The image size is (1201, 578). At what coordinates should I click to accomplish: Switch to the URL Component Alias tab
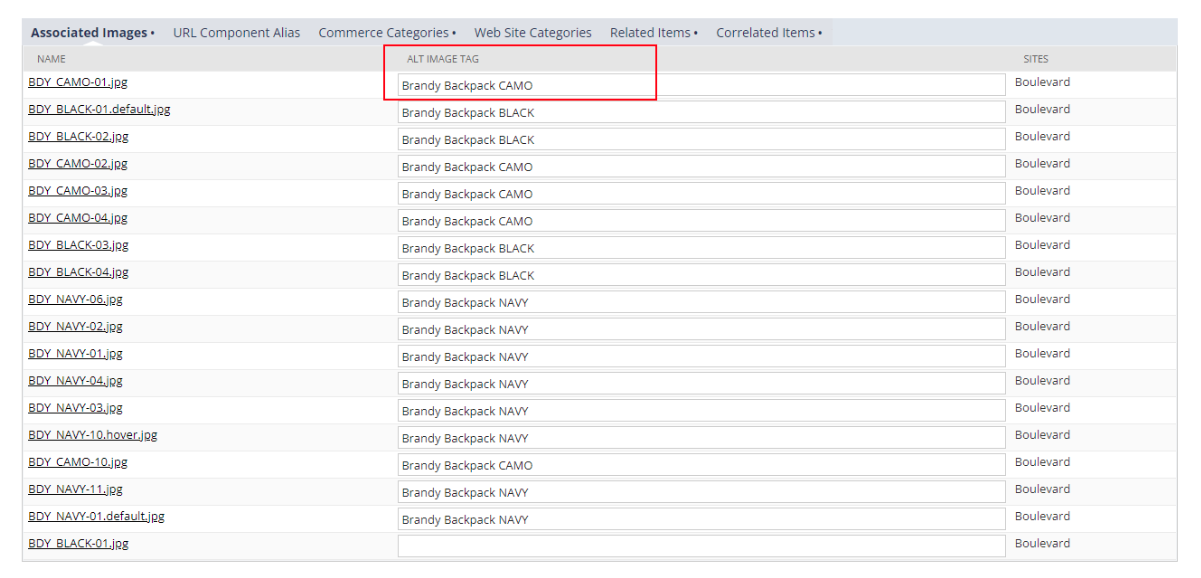[x=236, y=33]
